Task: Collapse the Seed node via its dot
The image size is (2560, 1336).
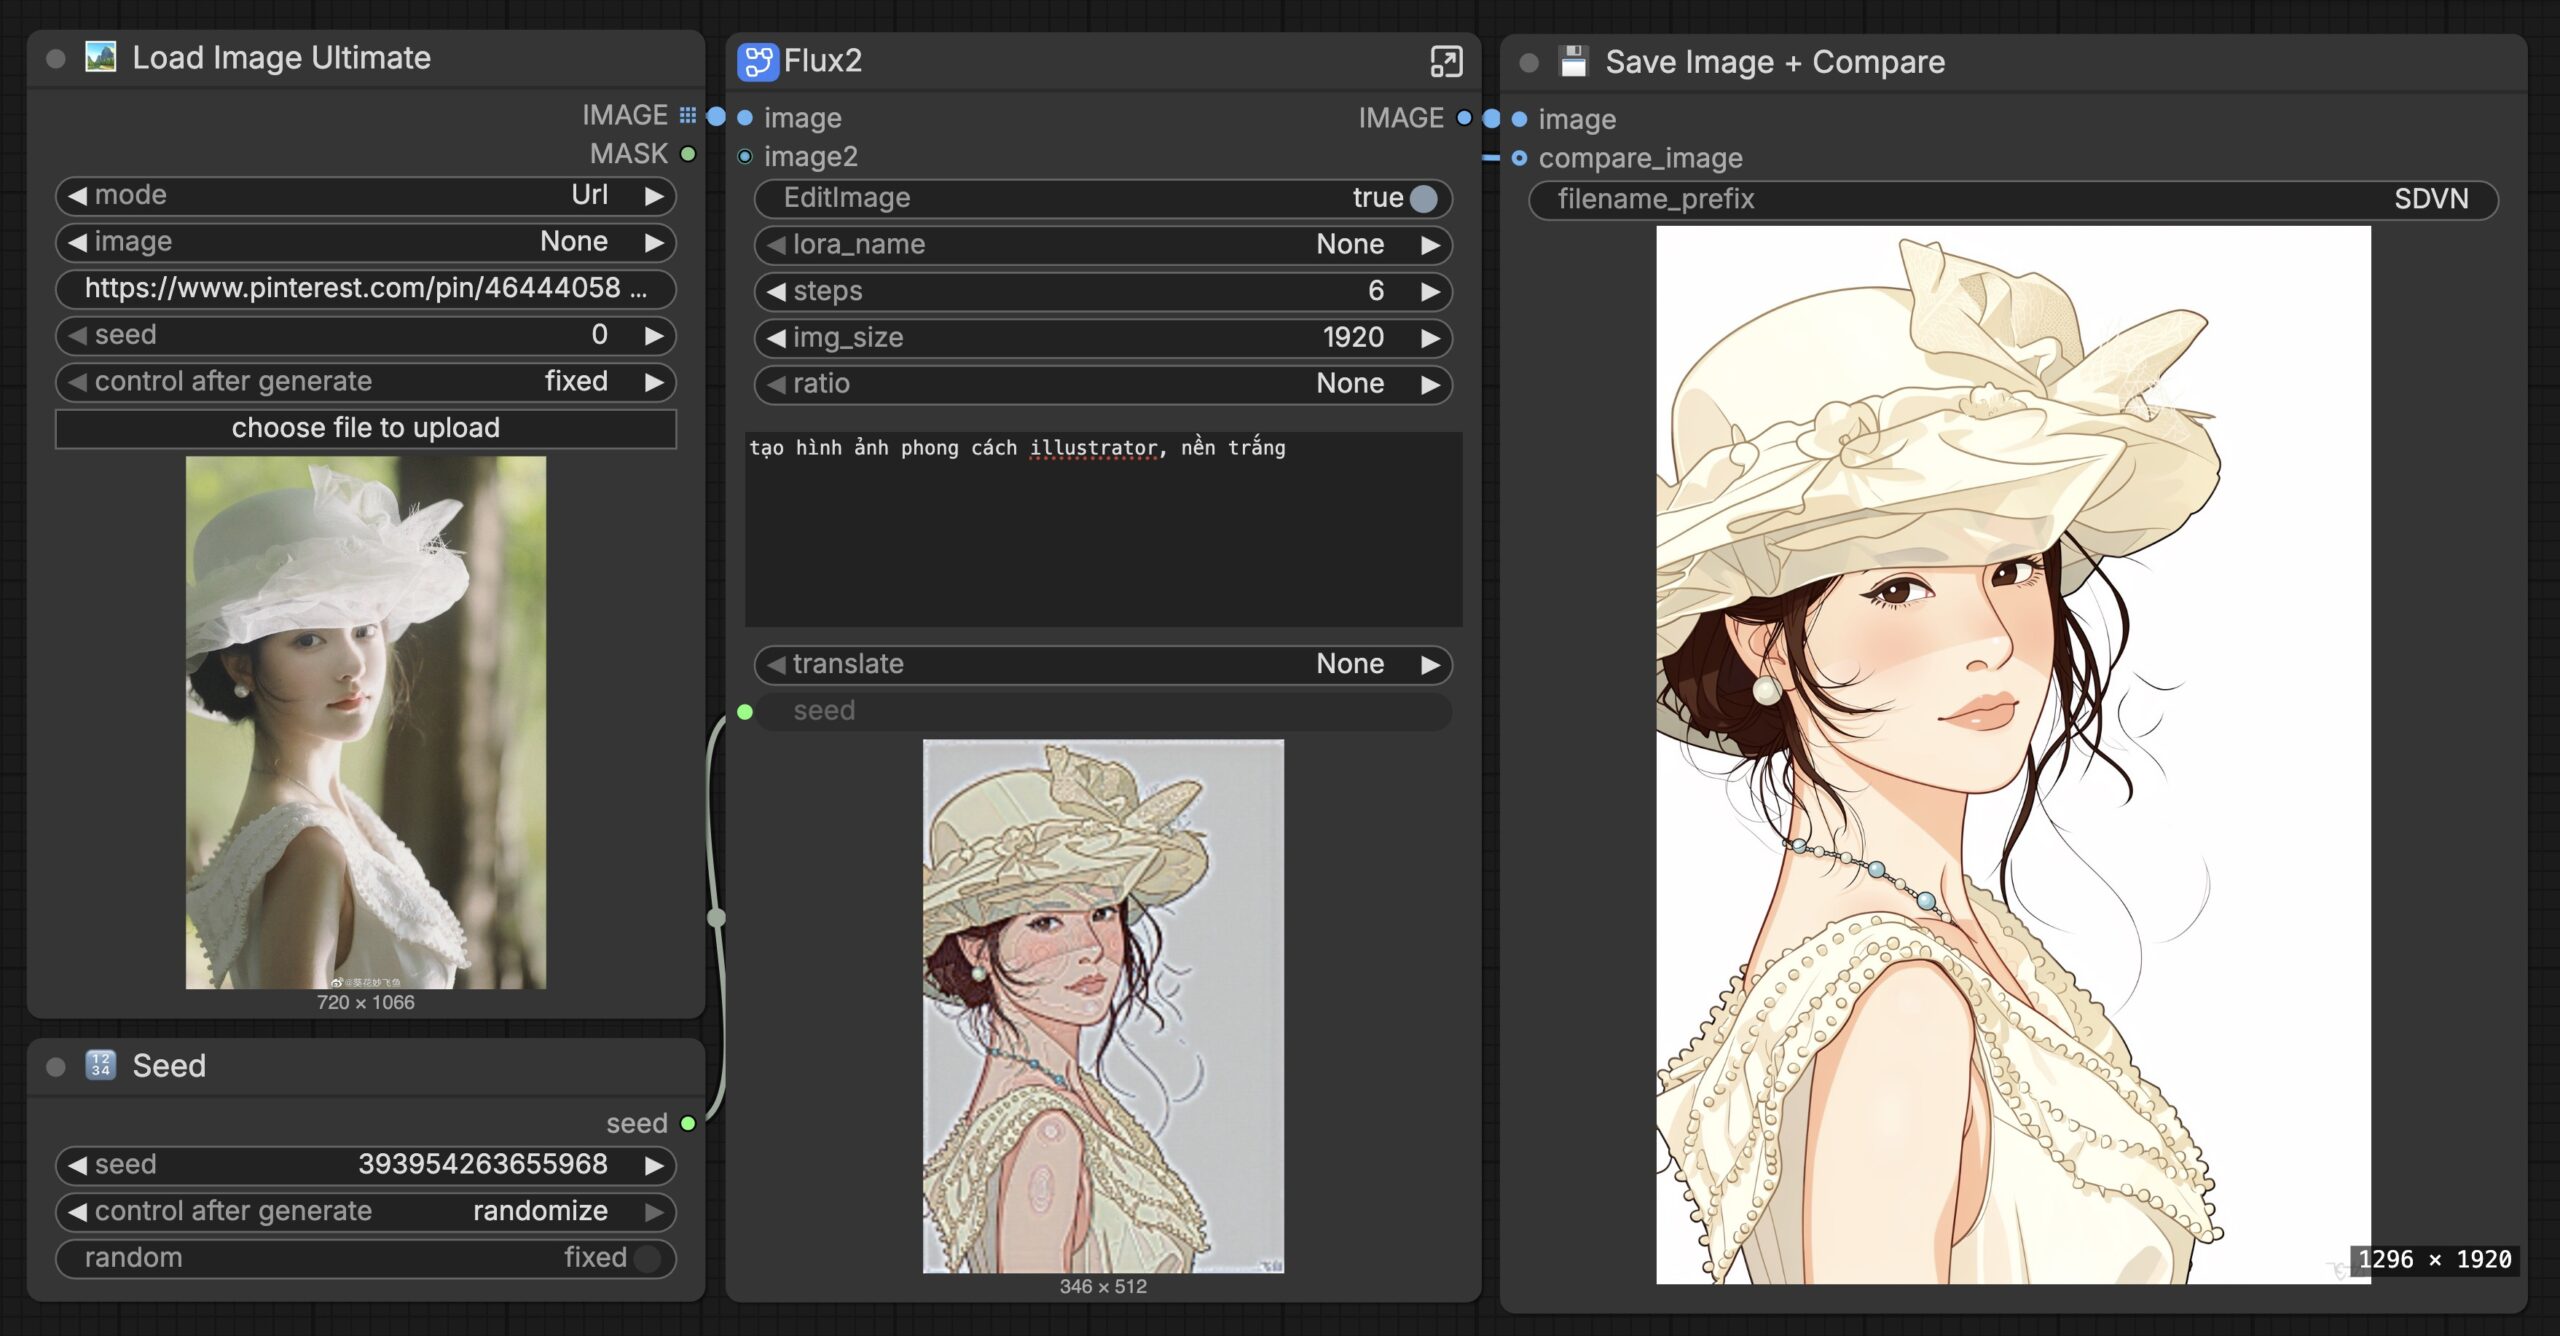Action: (56, 1067)
